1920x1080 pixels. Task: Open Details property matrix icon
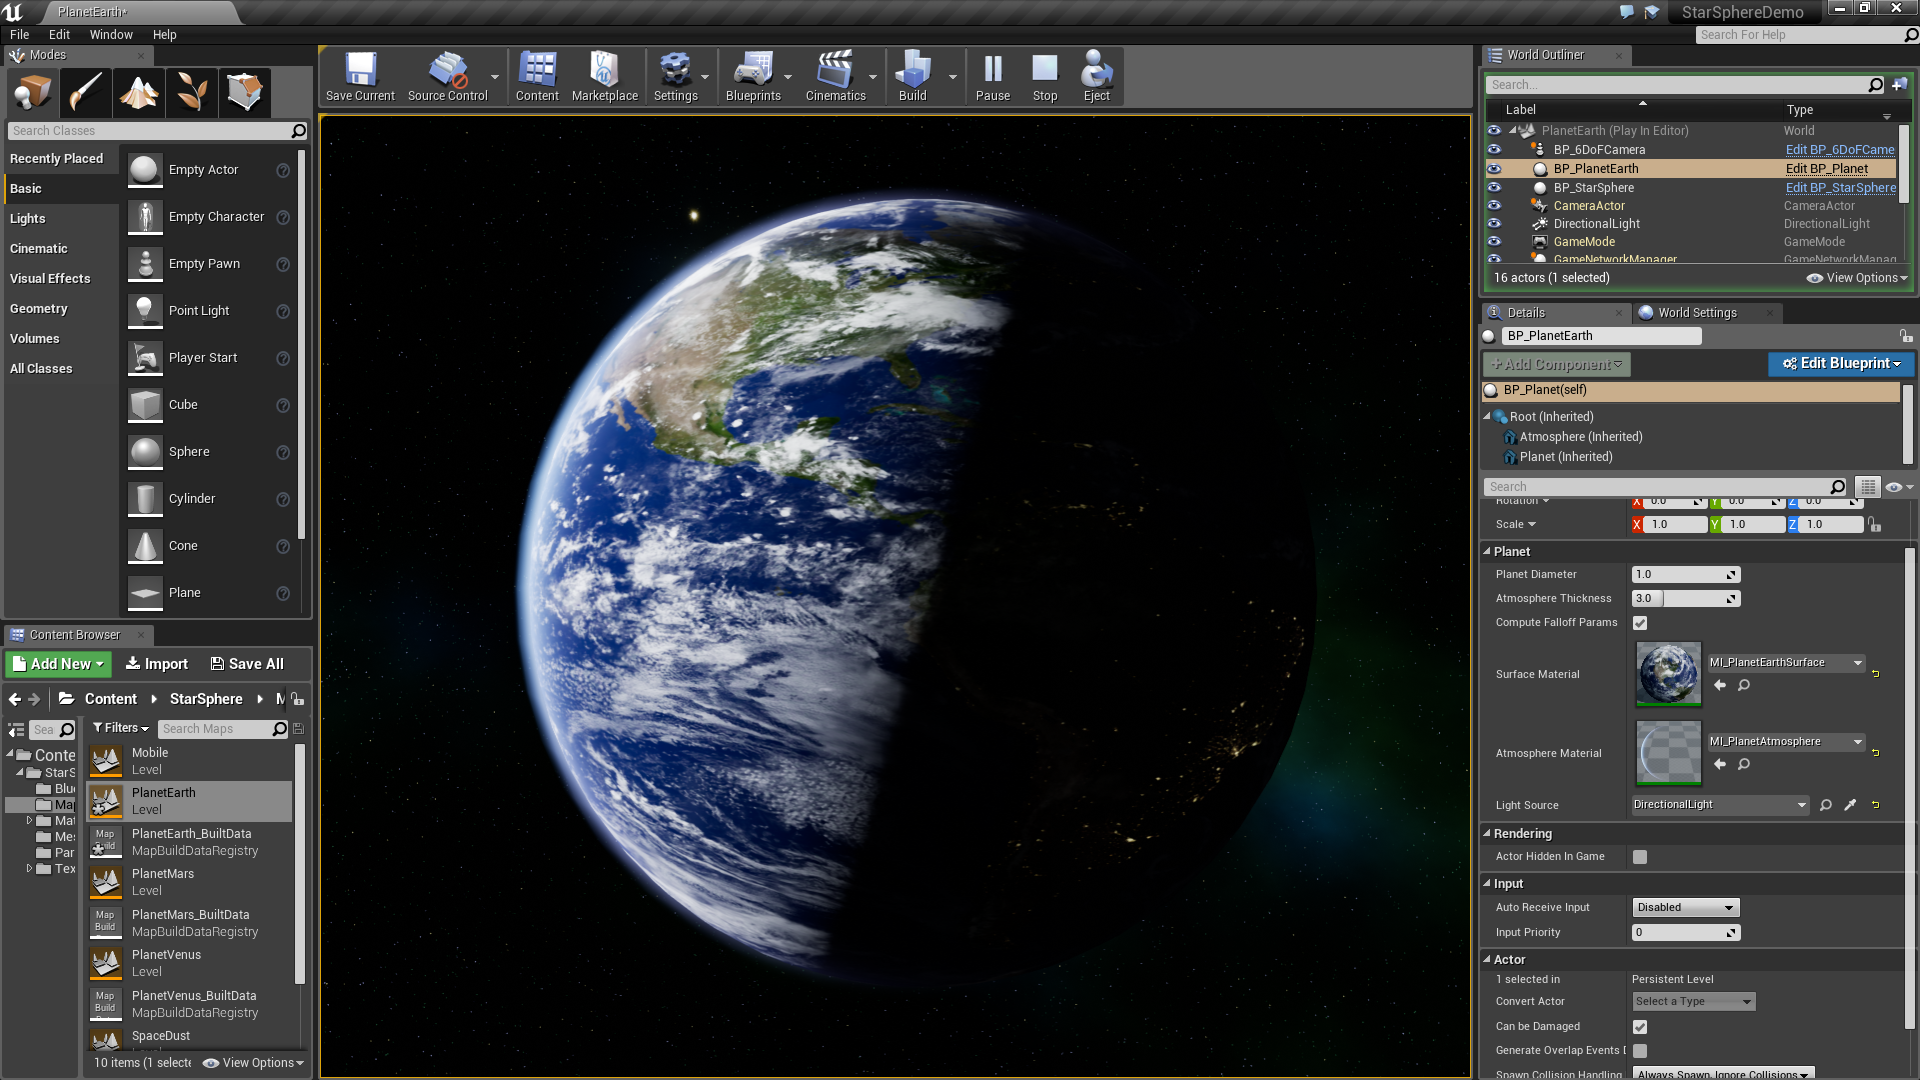1867,487
